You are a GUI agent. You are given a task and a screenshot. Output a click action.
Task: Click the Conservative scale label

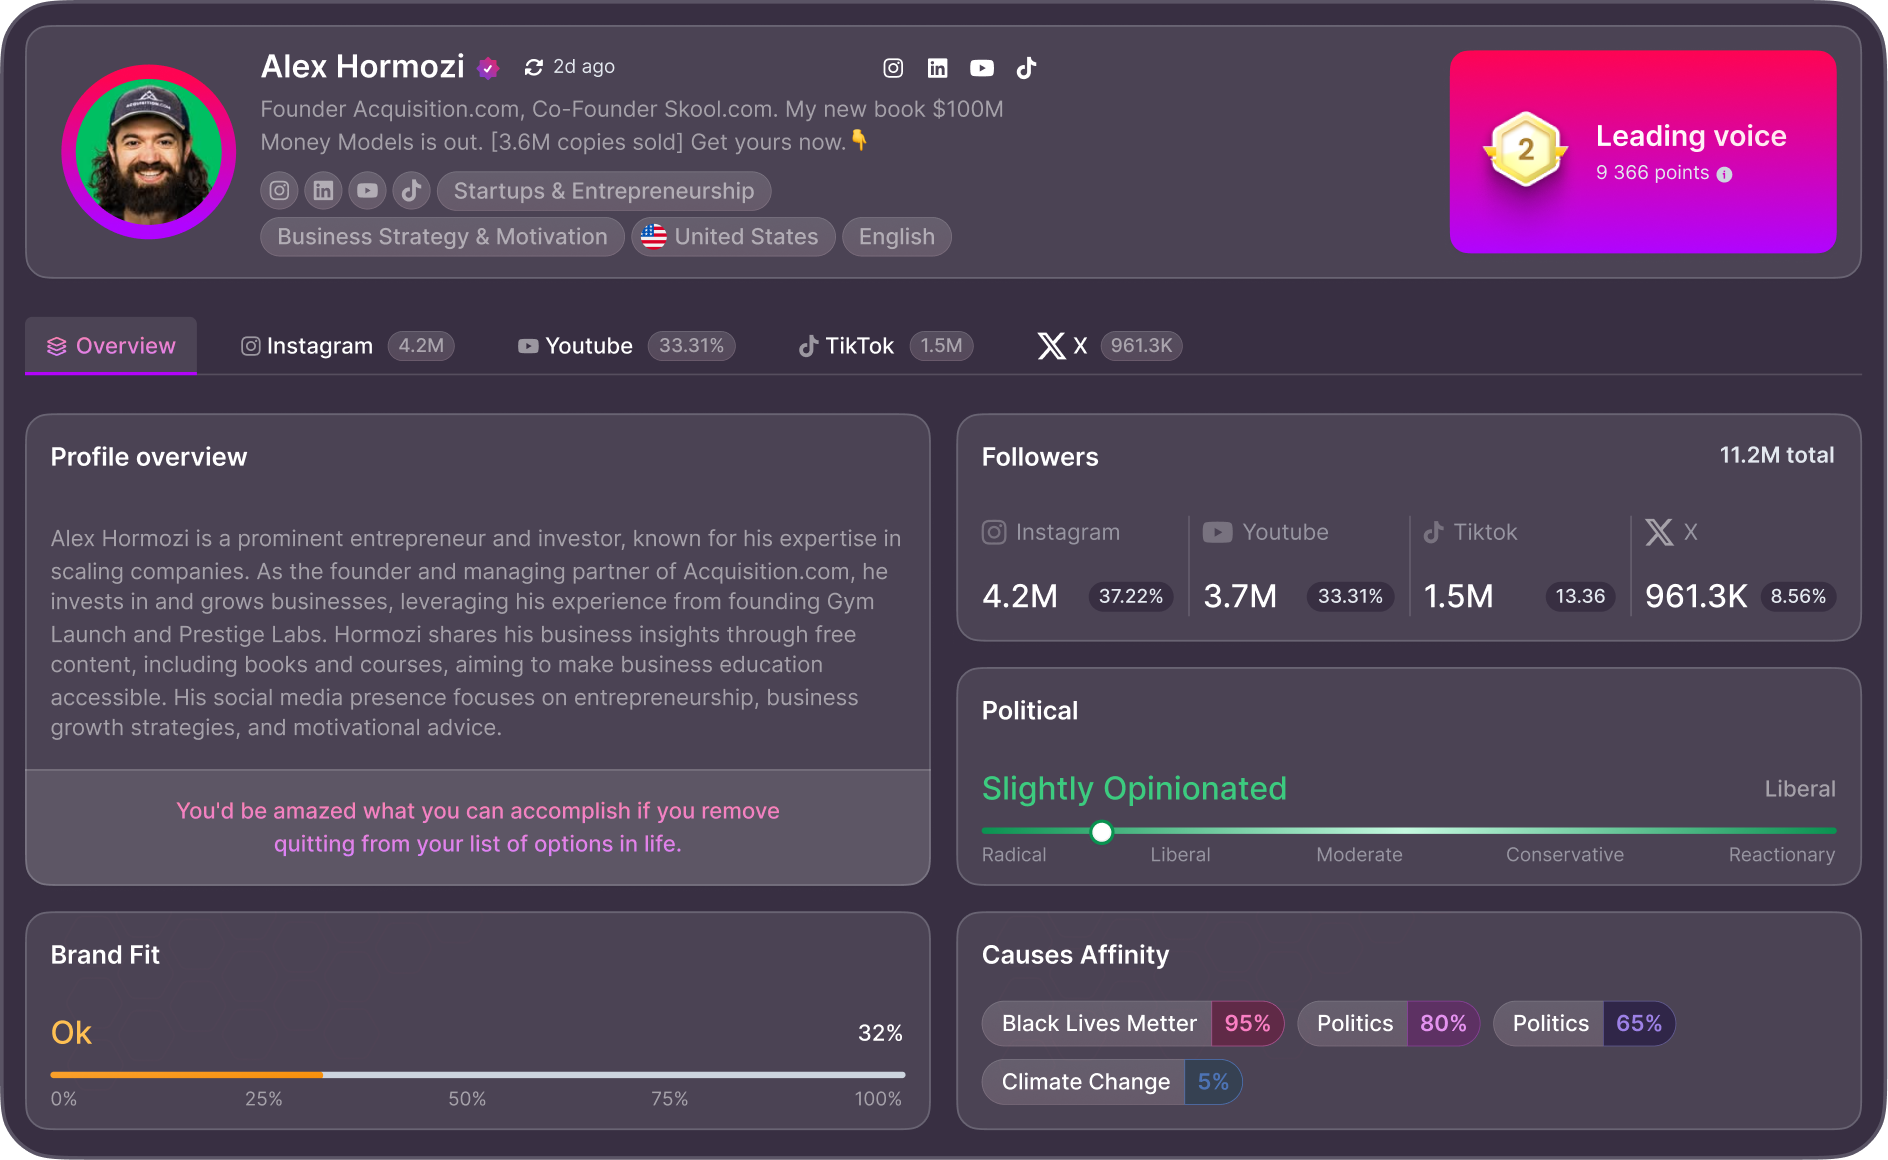point(1565,855)
